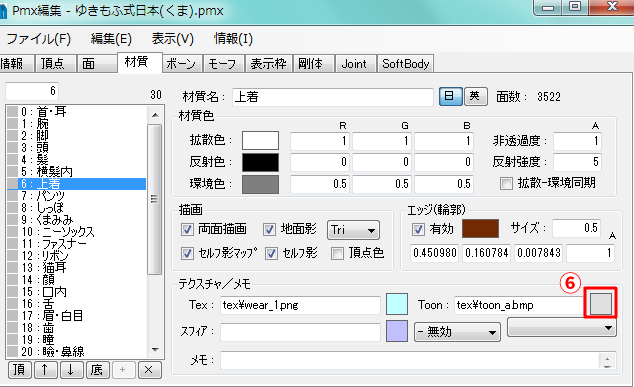634x387 pixels.
Task: Click 非透過度 value field
Action: coord(577,141)
